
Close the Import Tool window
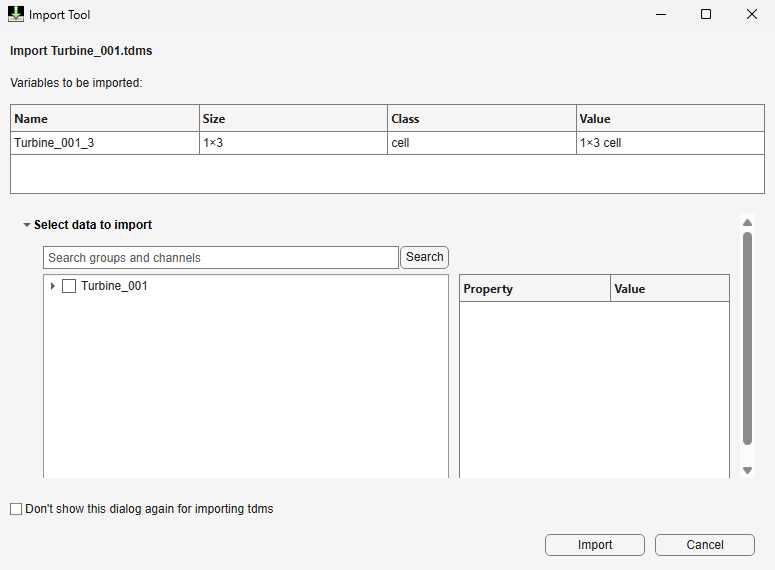pyautogui.click(x=751, y=14)
